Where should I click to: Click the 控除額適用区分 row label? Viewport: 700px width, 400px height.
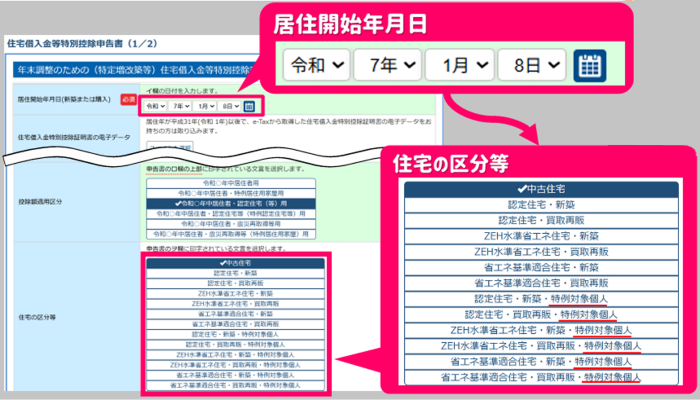(x=40, y=202)
